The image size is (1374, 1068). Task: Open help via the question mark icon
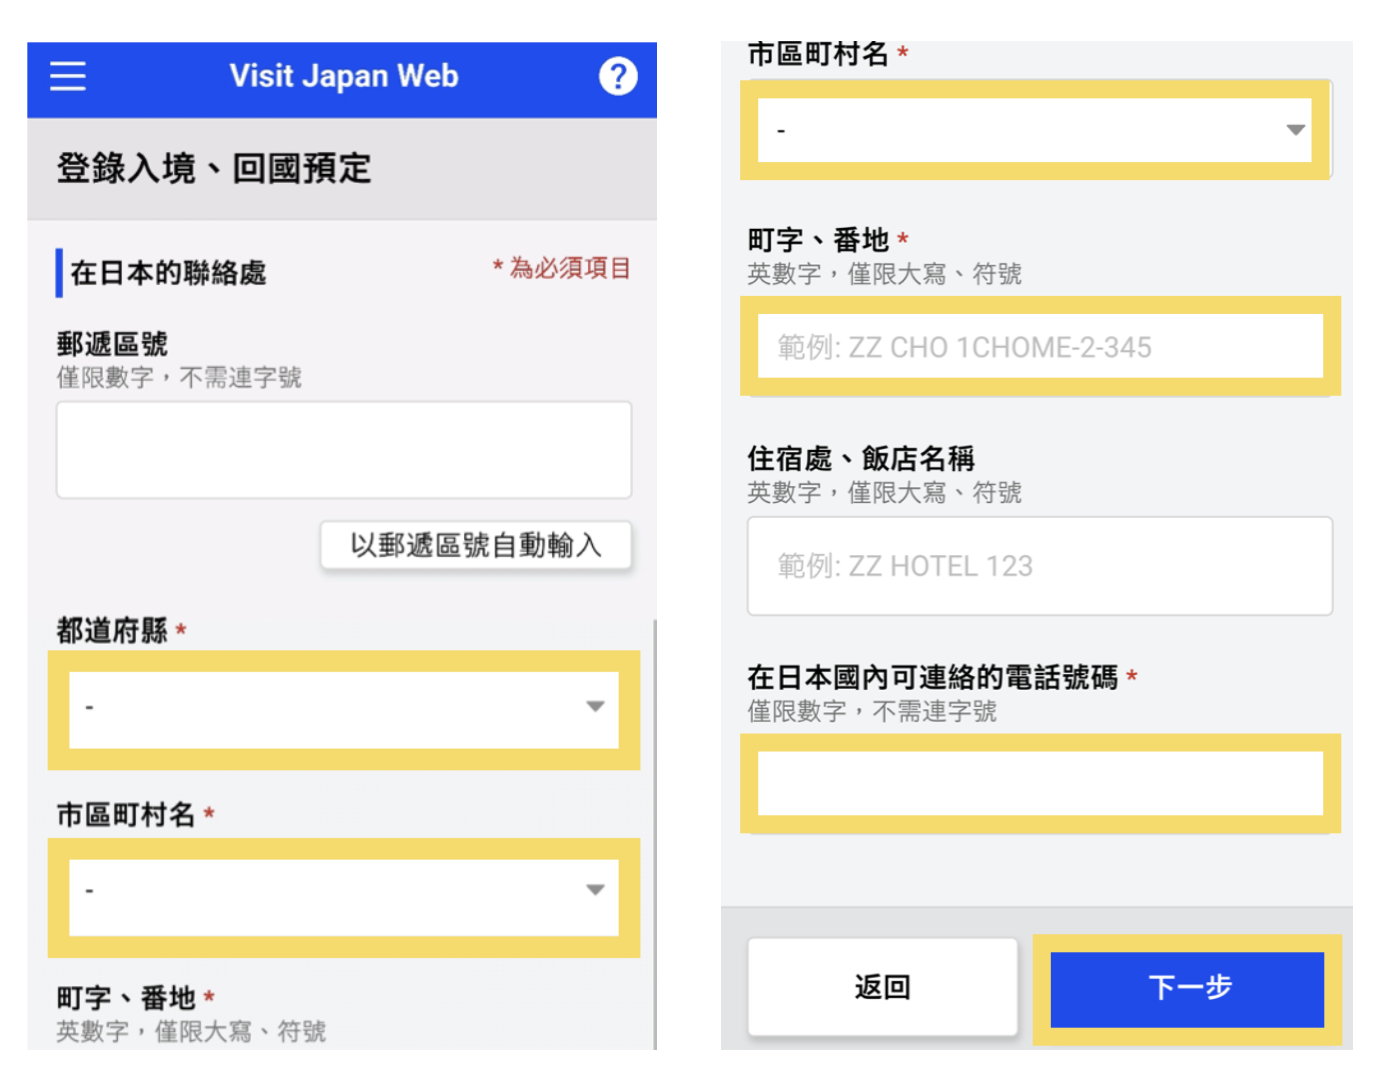pos(617,76)
